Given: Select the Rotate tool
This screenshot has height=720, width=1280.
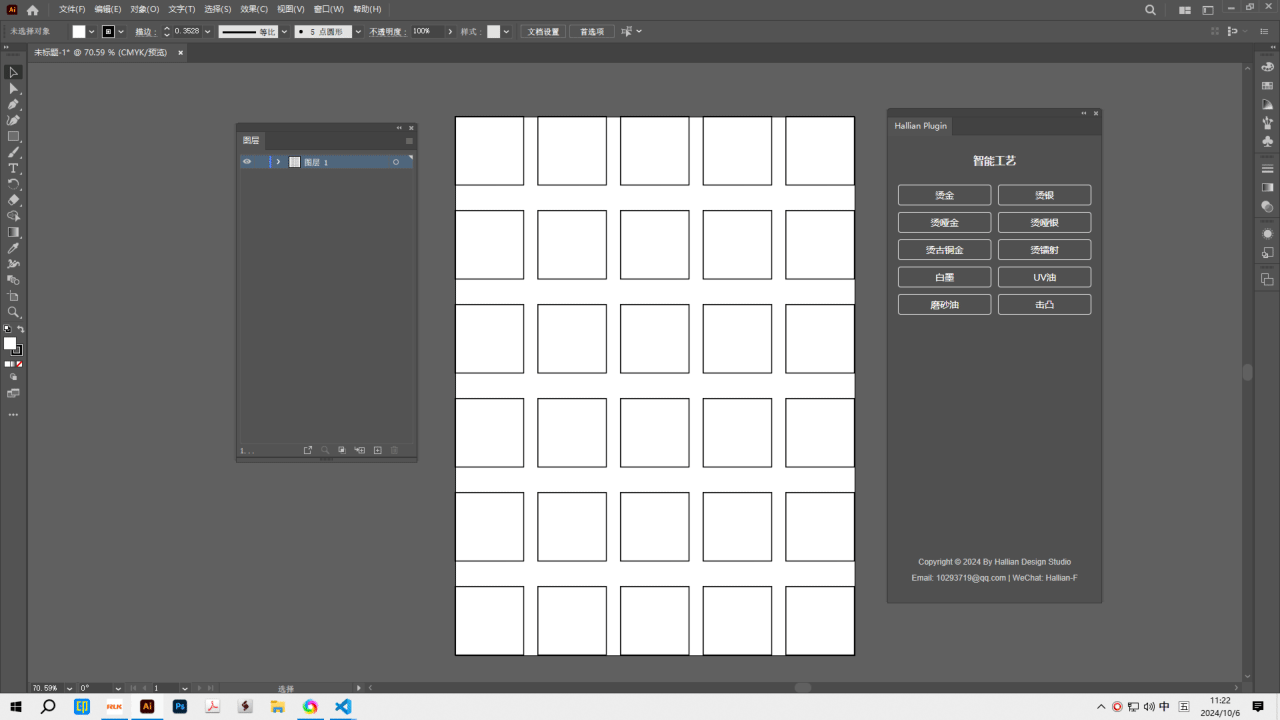Looking at the screenshot, I should [x=14, y=184].
